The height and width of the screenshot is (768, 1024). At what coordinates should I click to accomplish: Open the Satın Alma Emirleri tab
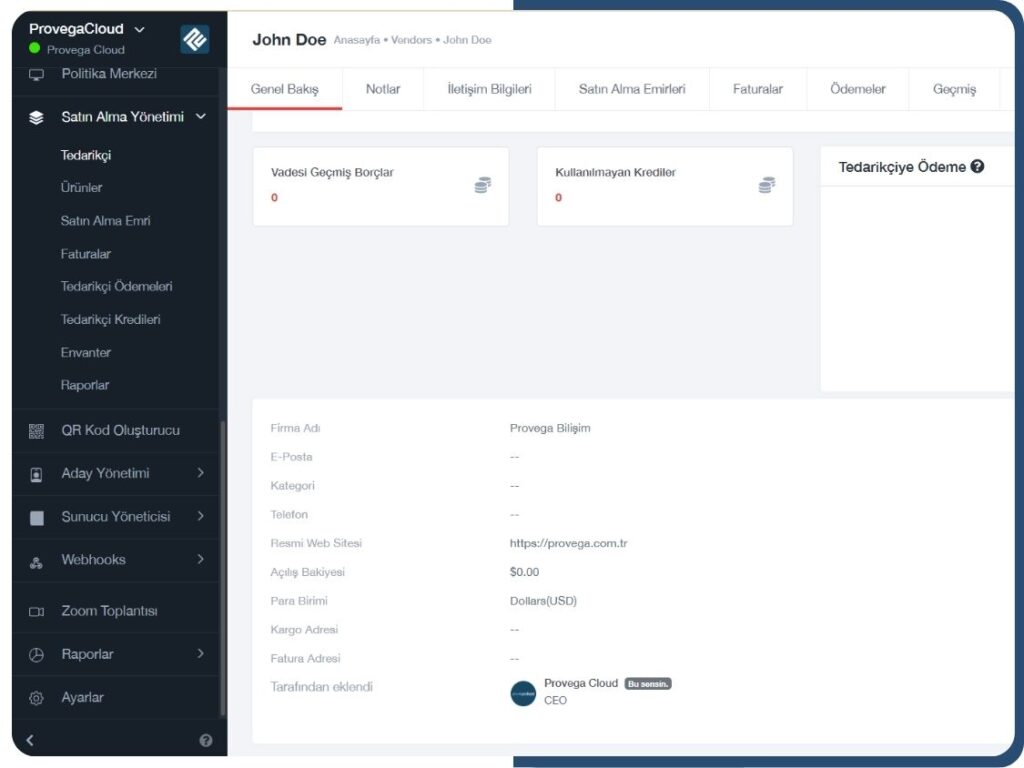pos(632,89)
